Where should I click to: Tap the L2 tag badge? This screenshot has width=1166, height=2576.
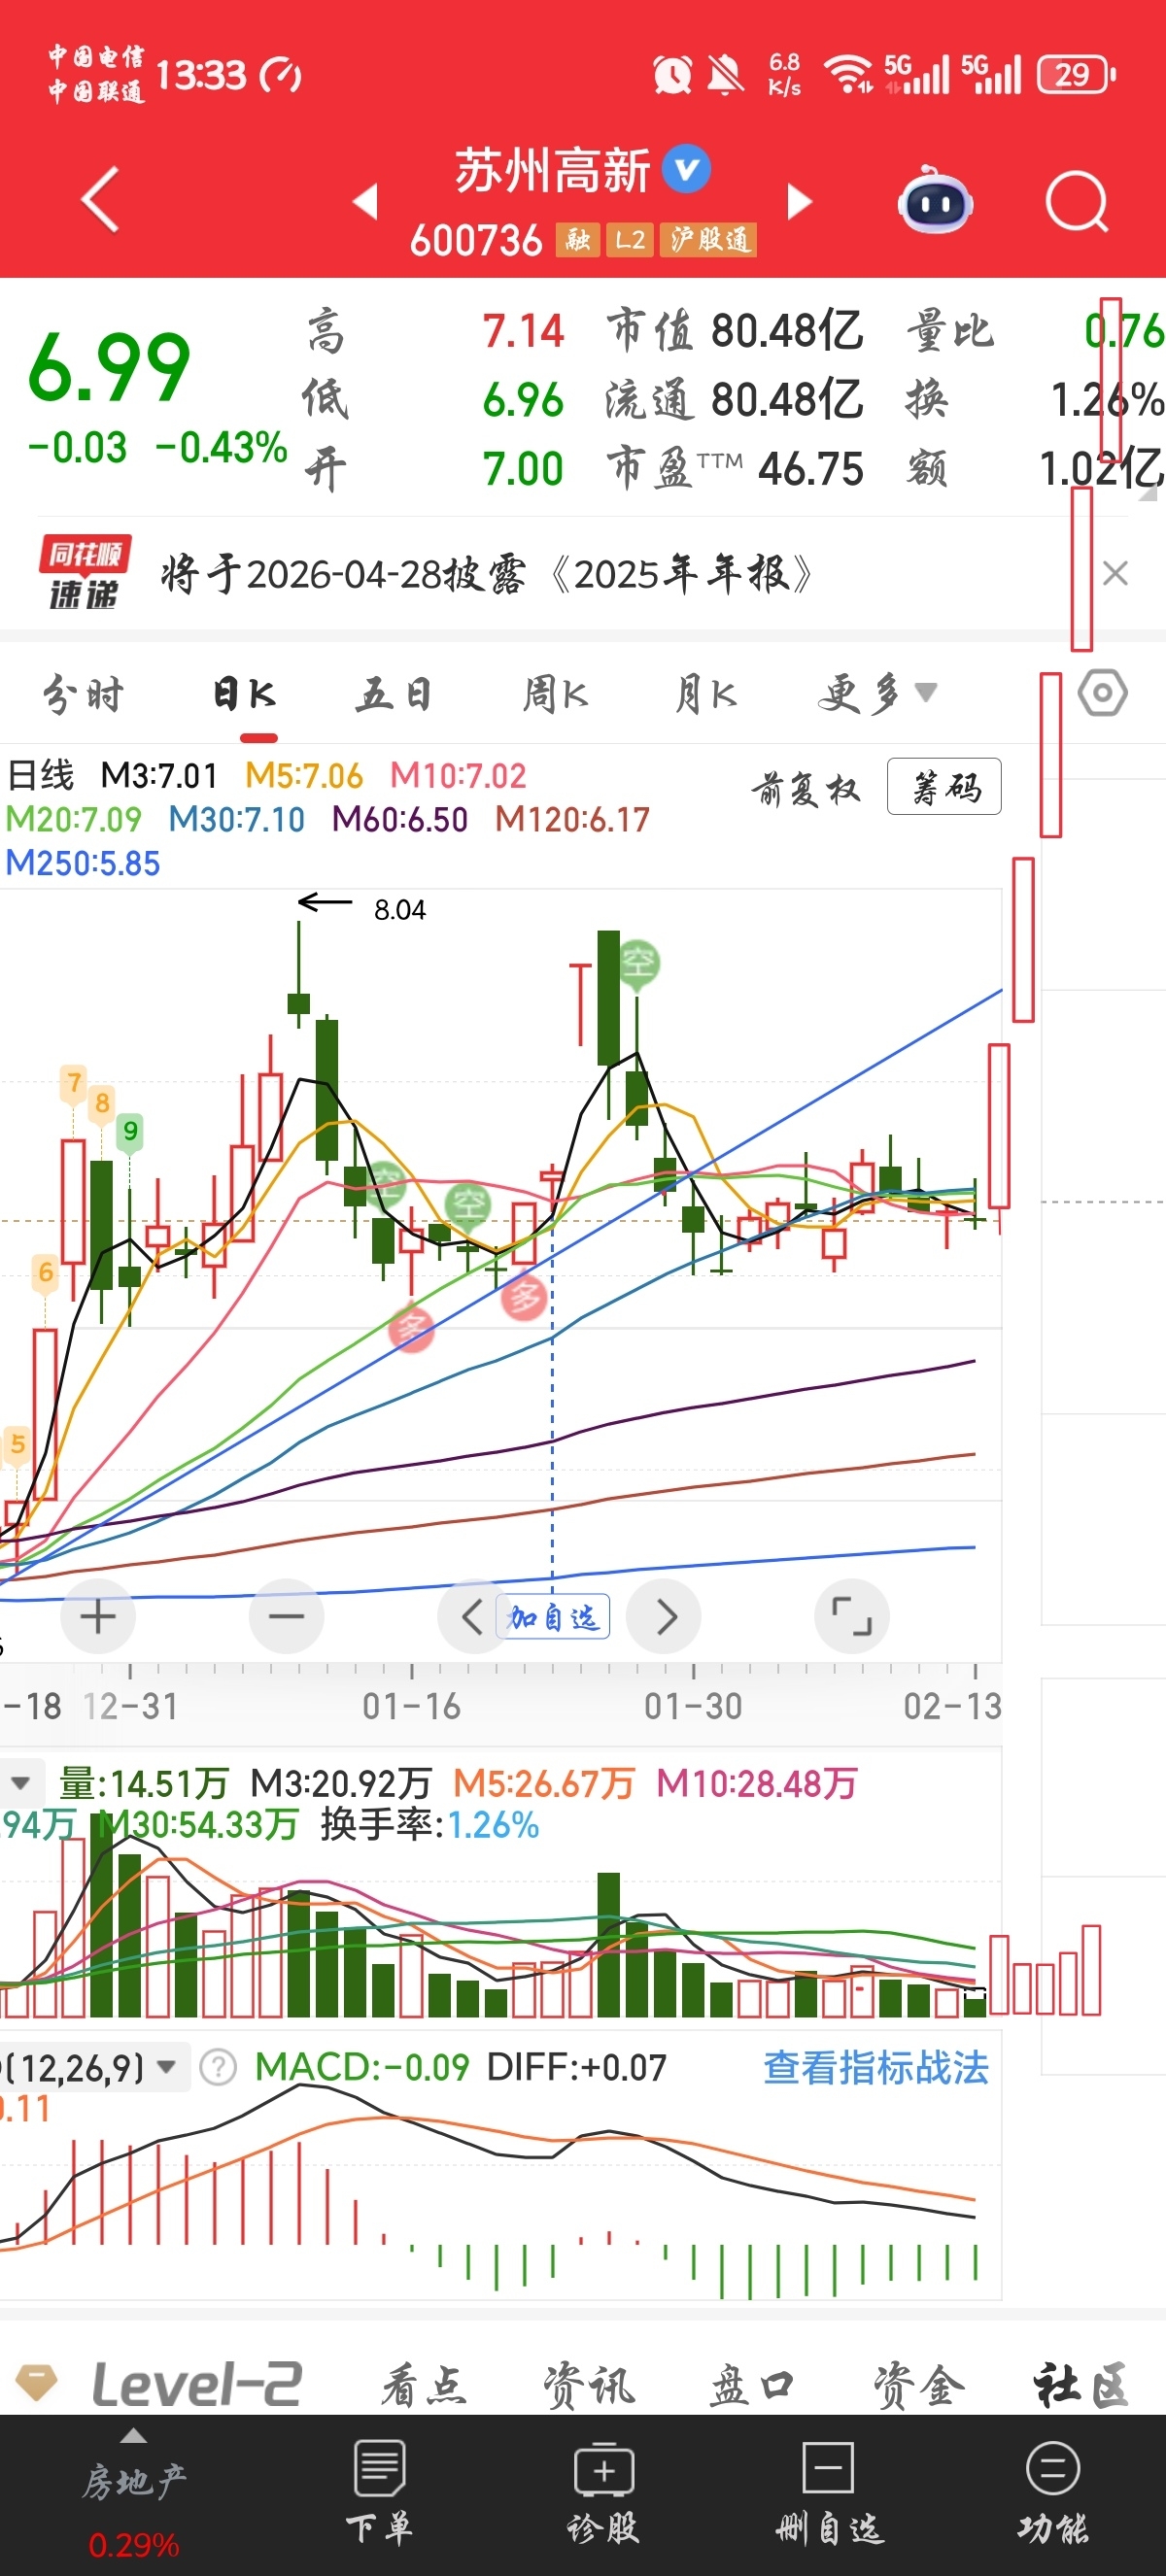click(x=630, y=240)
